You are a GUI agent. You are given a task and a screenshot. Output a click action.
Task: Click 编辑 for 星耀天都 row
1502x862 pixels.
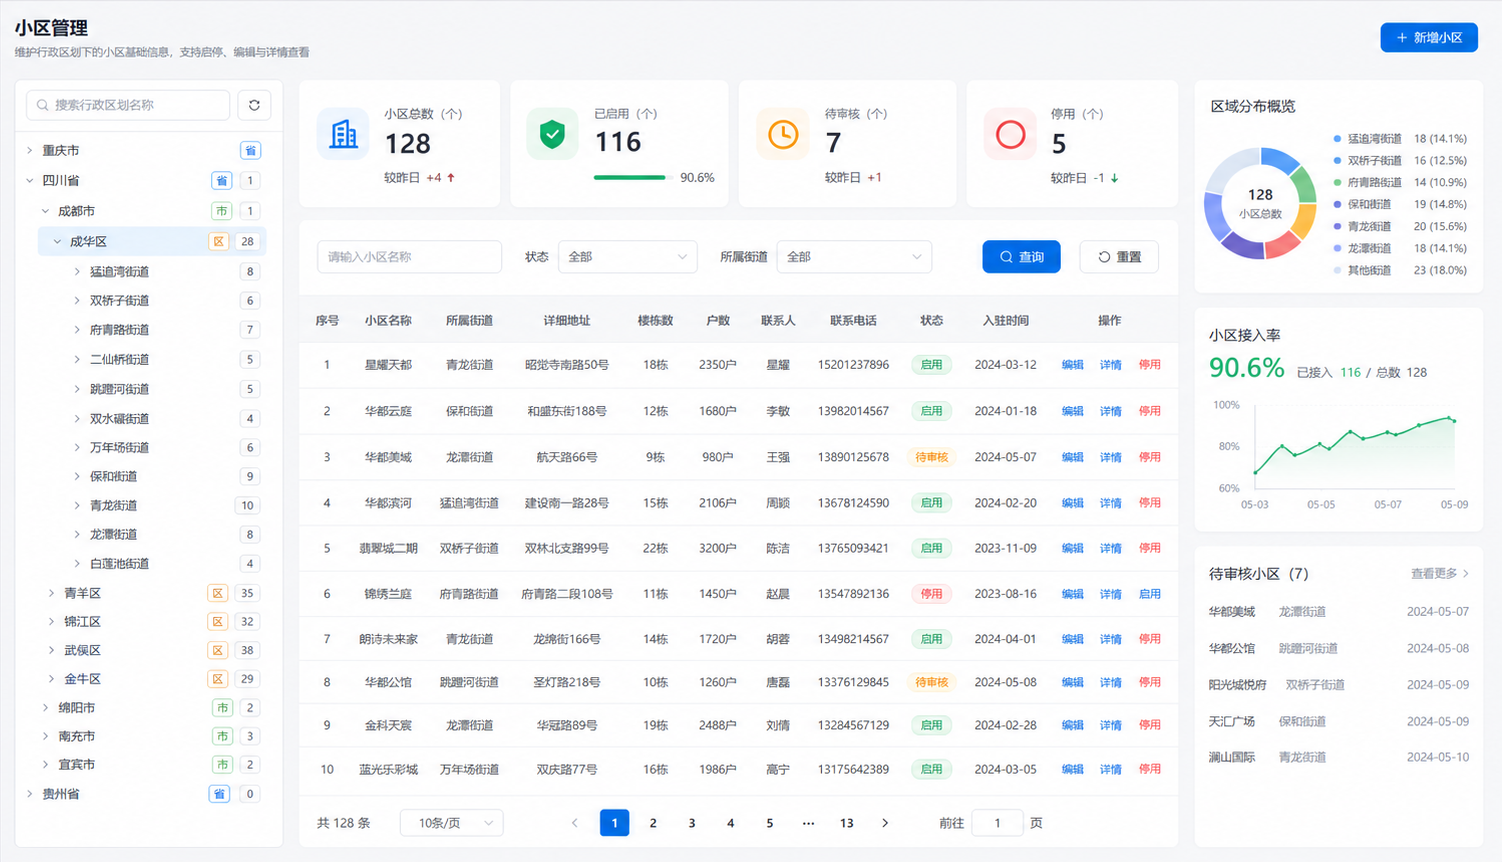(1072, 365)
